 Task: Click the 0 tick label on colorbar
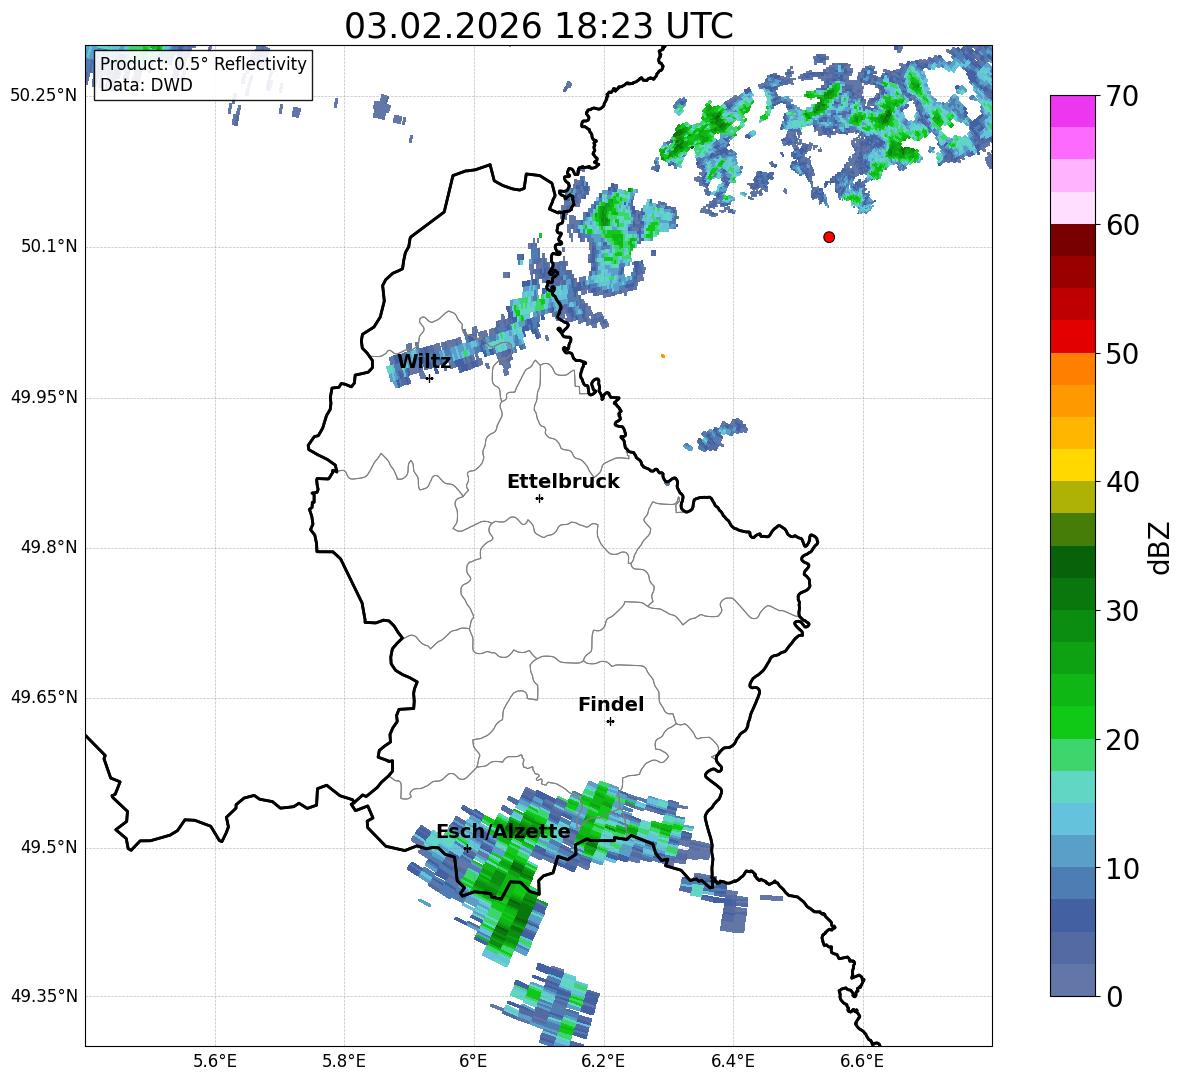point(1114,997)
